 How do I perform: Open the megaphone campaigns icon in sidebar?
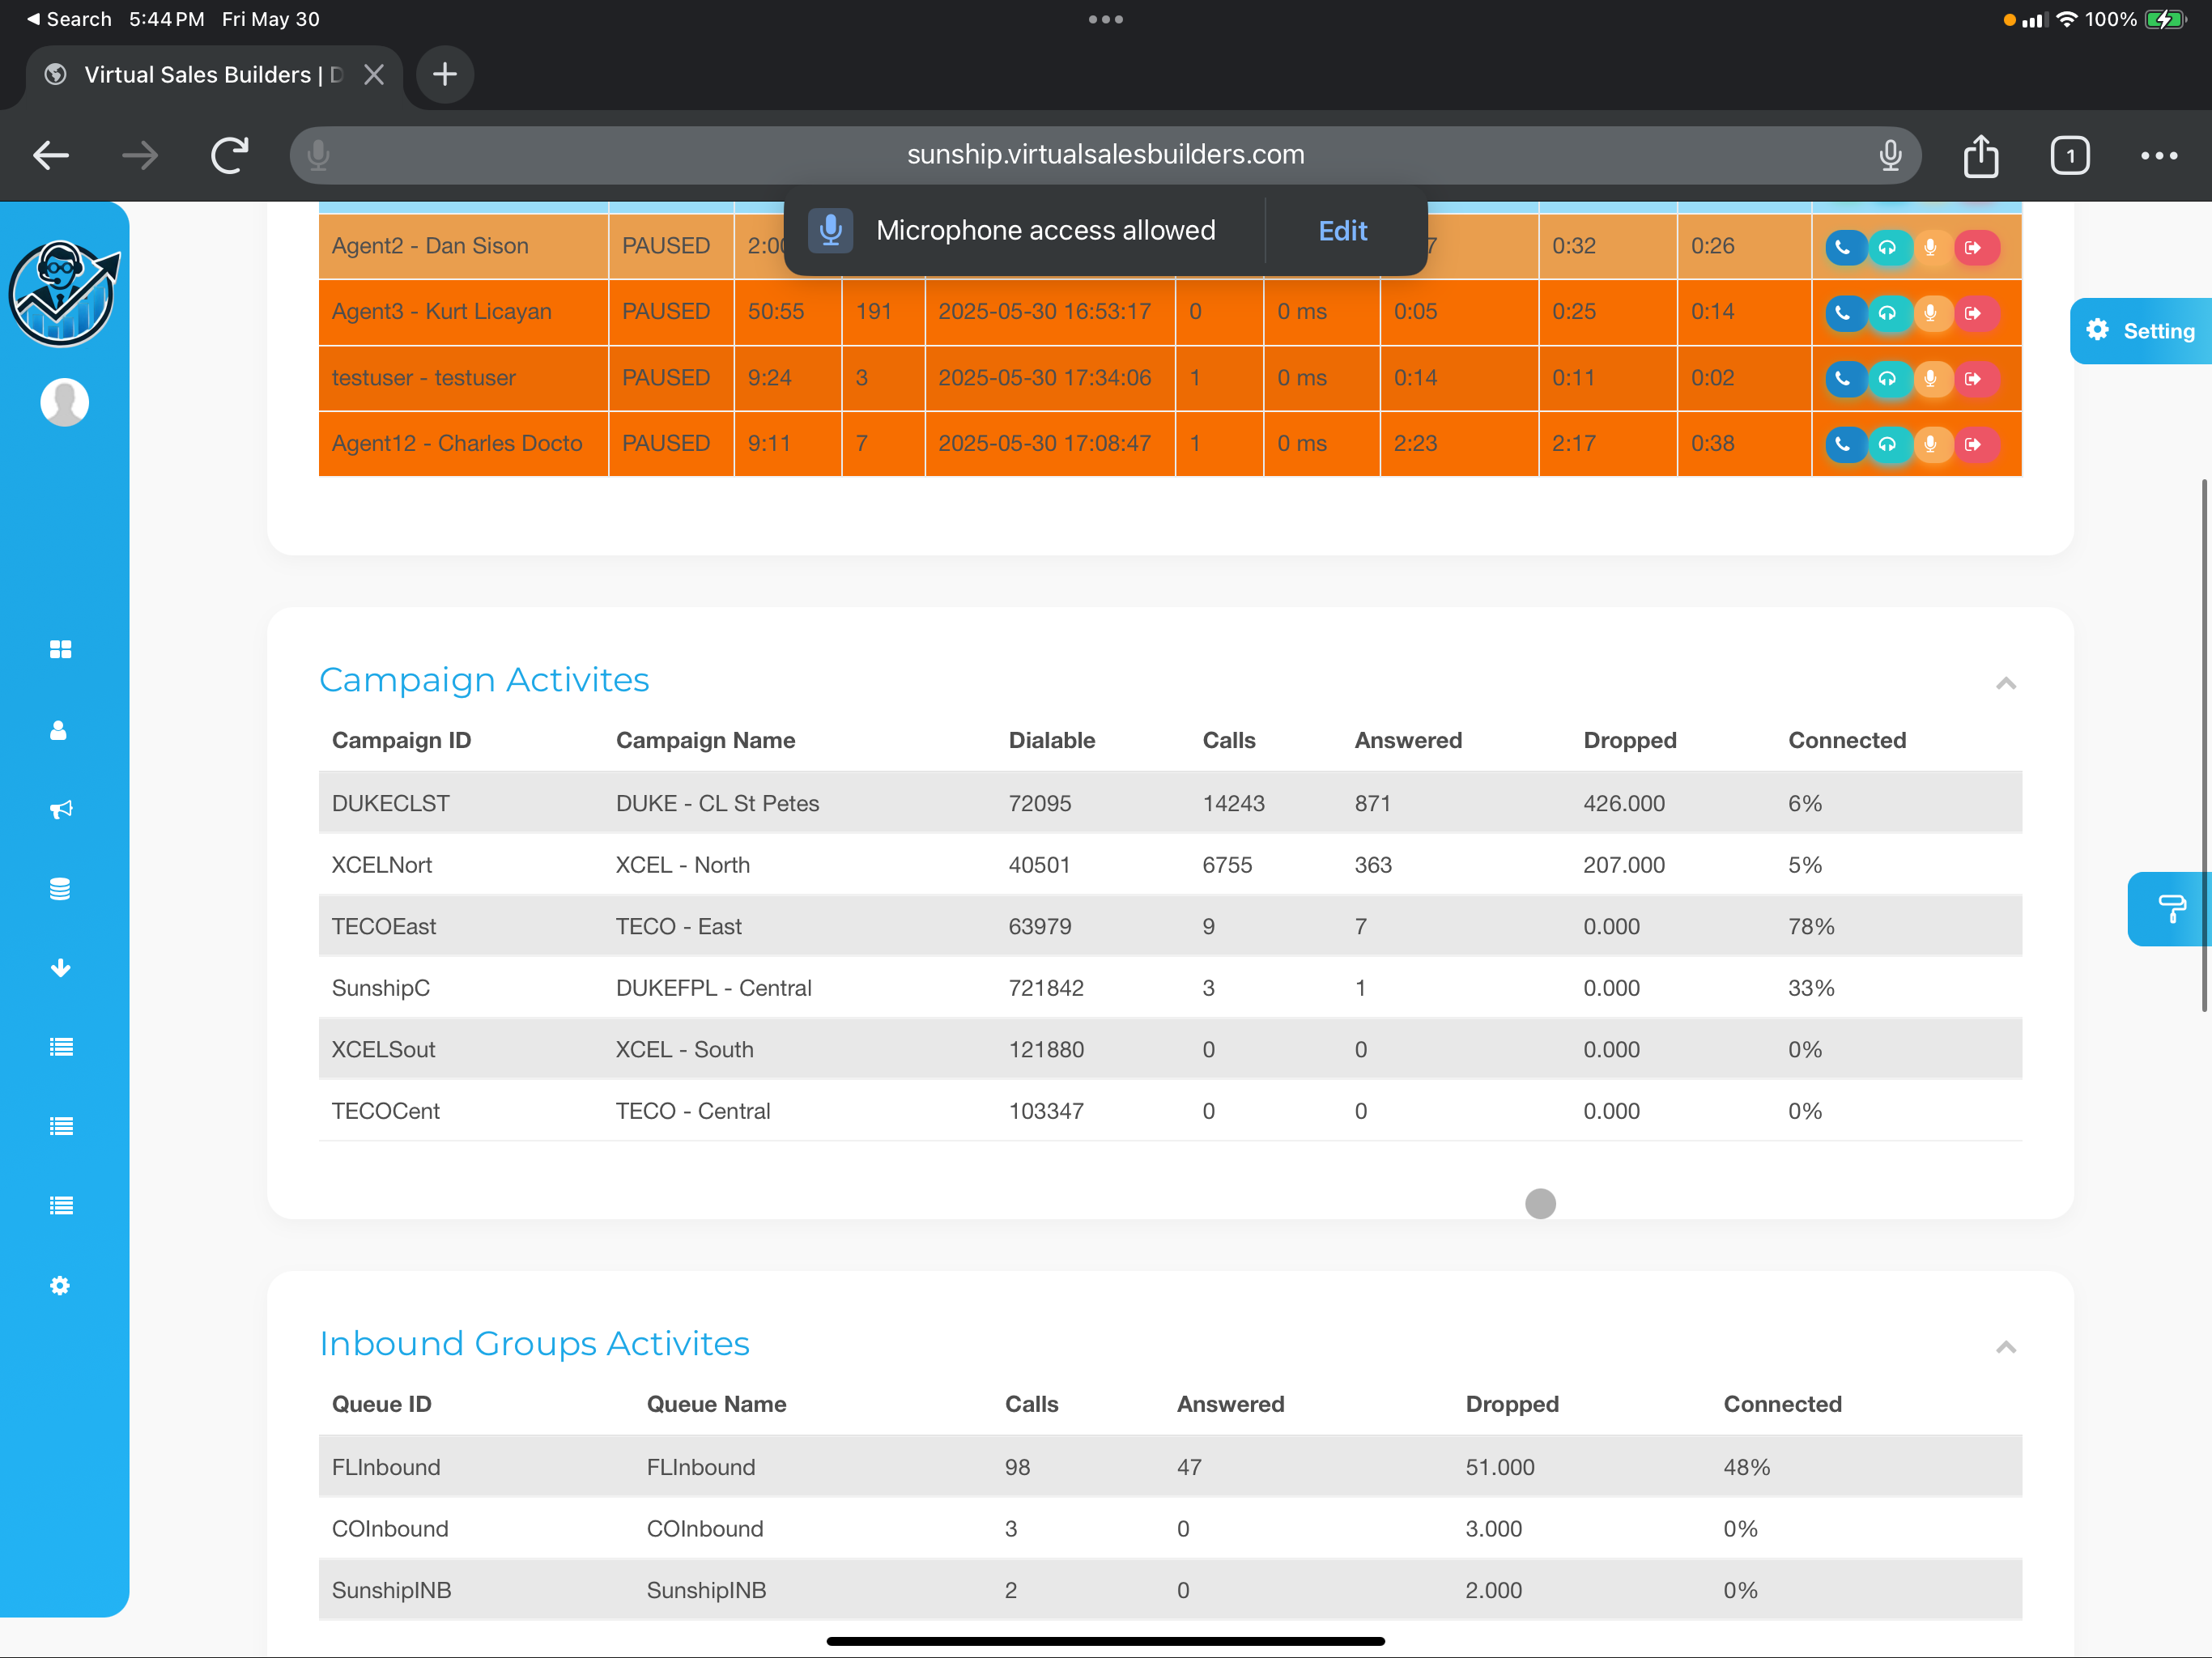pyautogui.click(x=61, y=809)
